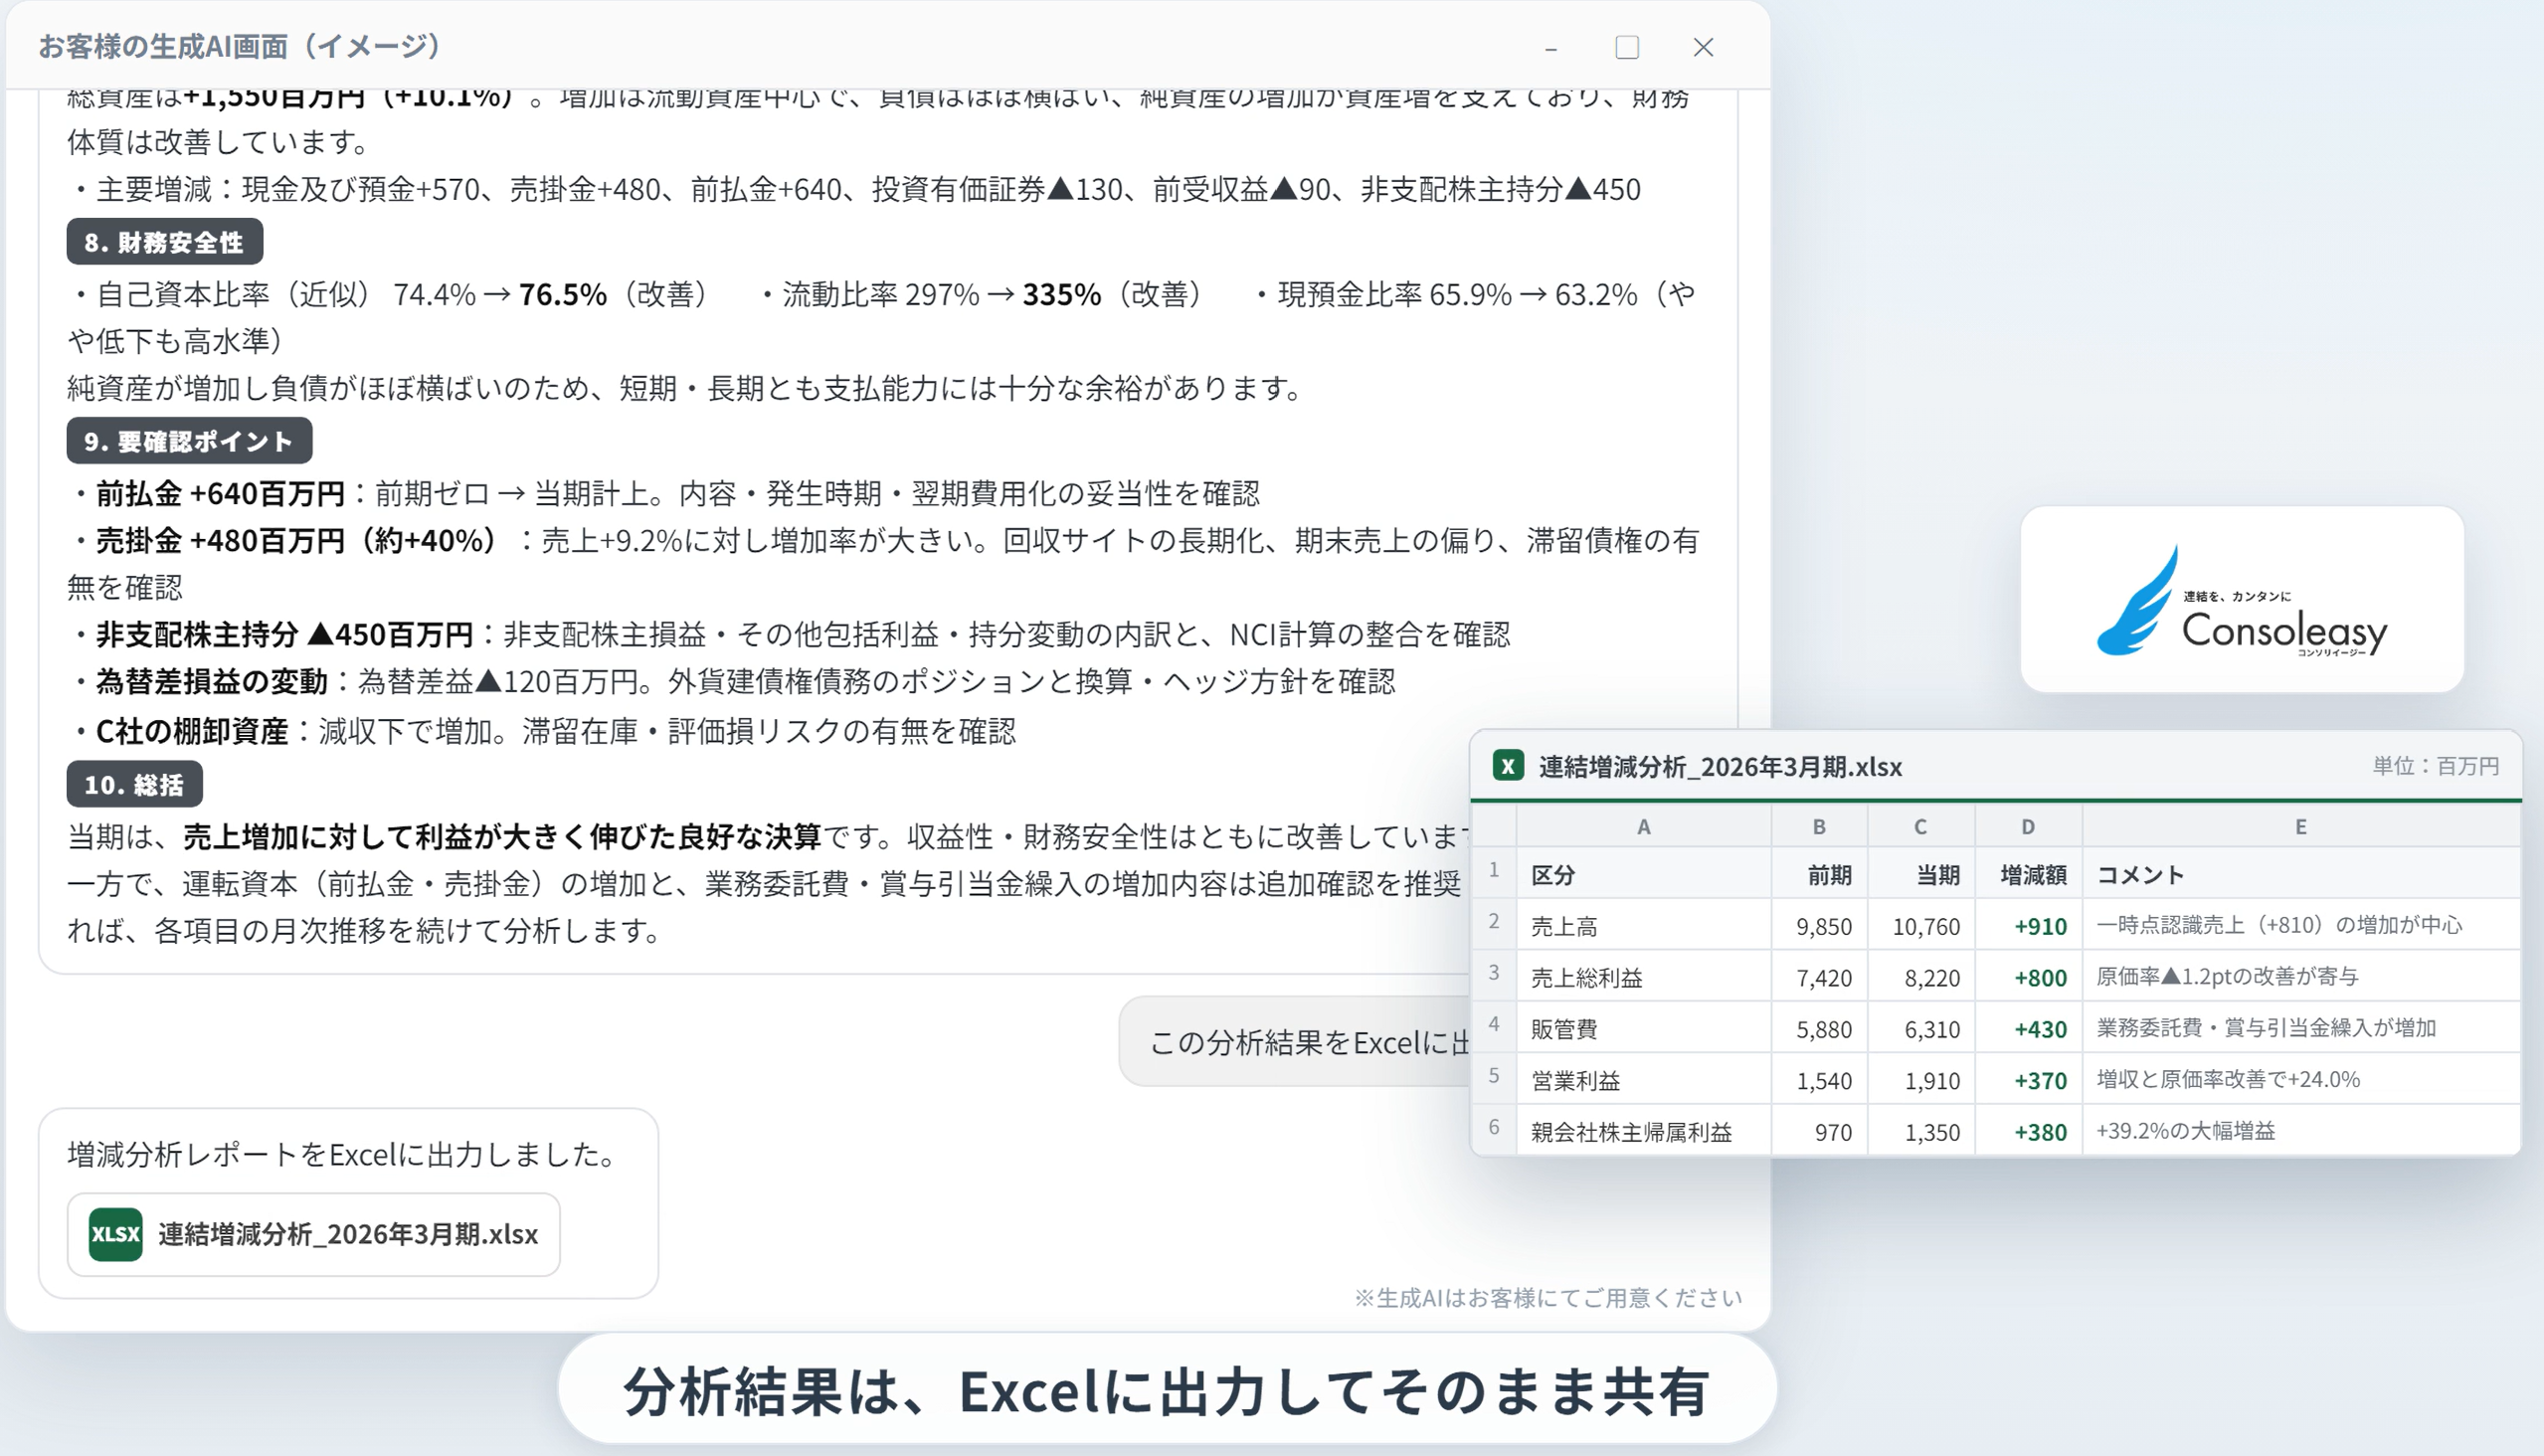The width and height of the screenshot is (2544, 1456).
Task: Click the 増減額 header cell
Action: coord(2028,874)
